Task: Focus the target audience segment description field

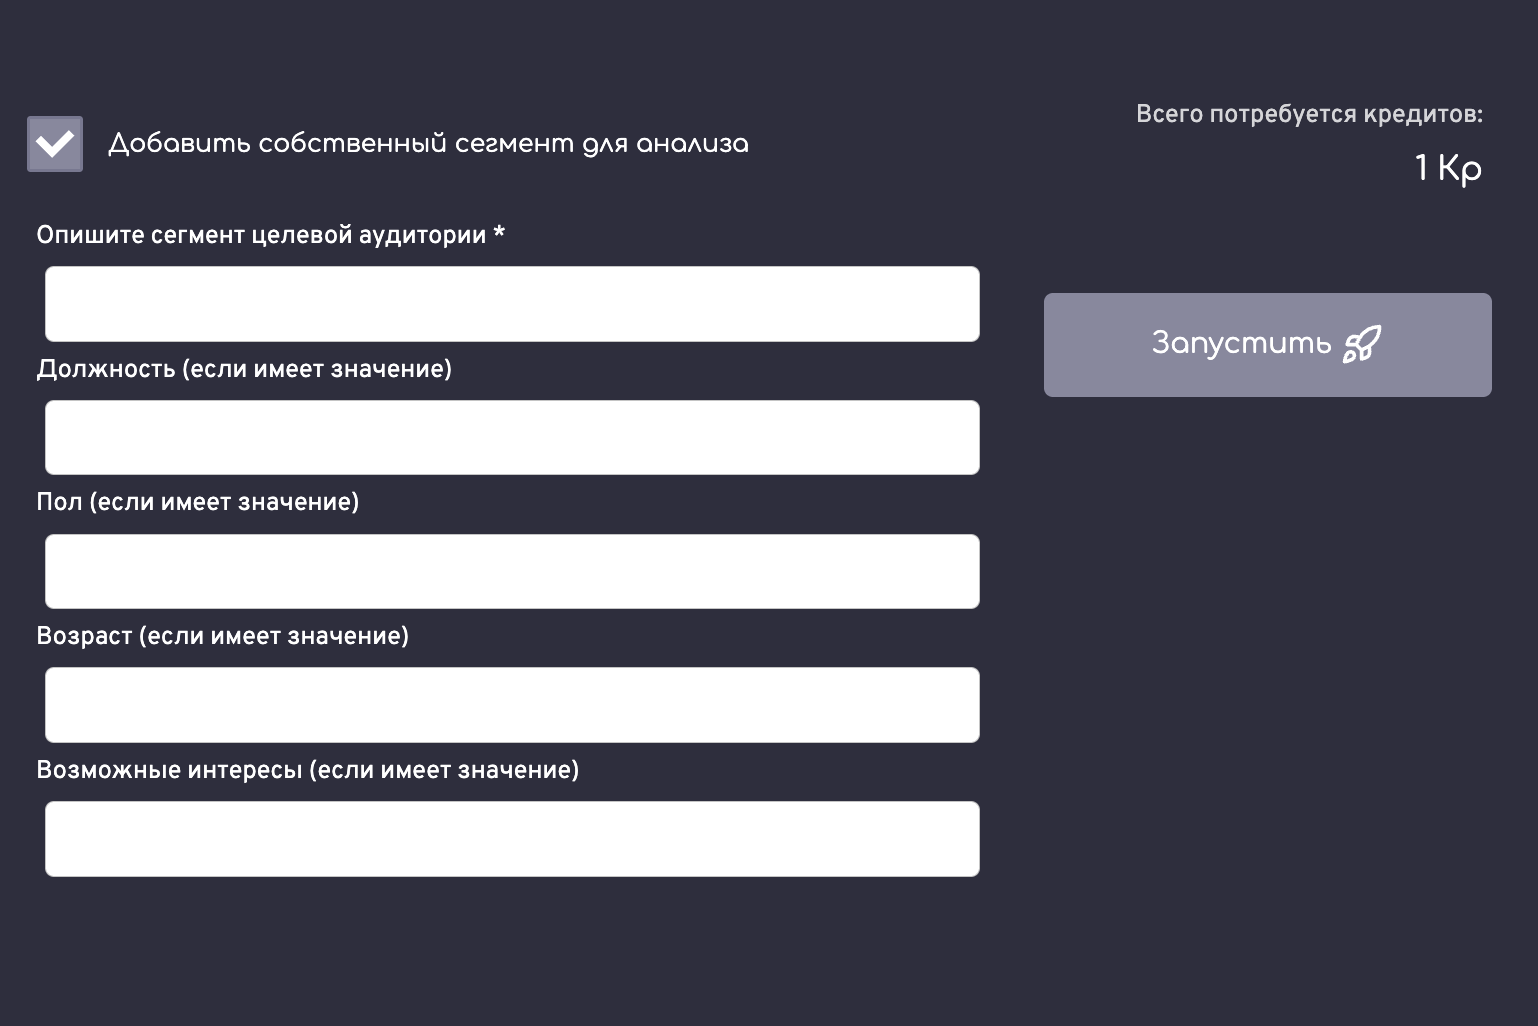Action: click(512, 304)
